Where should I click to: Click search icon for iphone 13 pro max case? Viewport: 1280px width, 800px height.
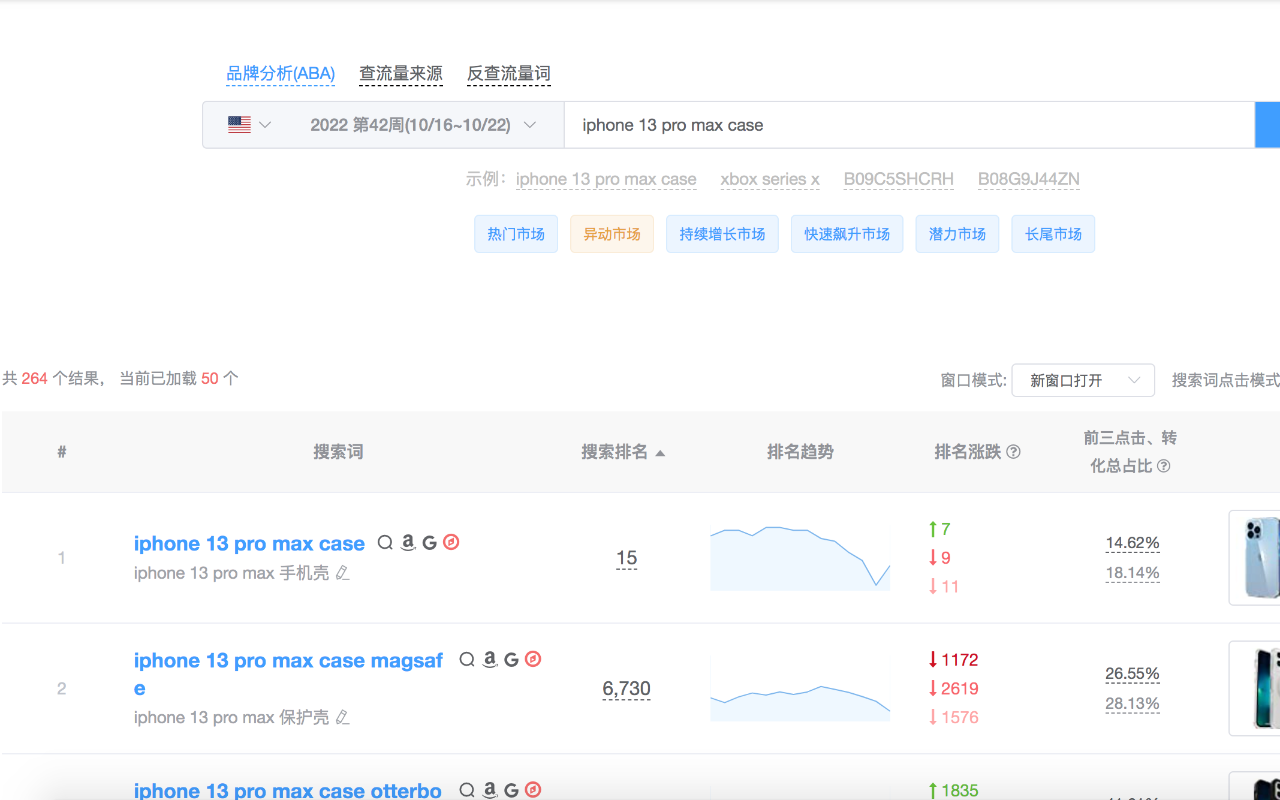(385, 543)
